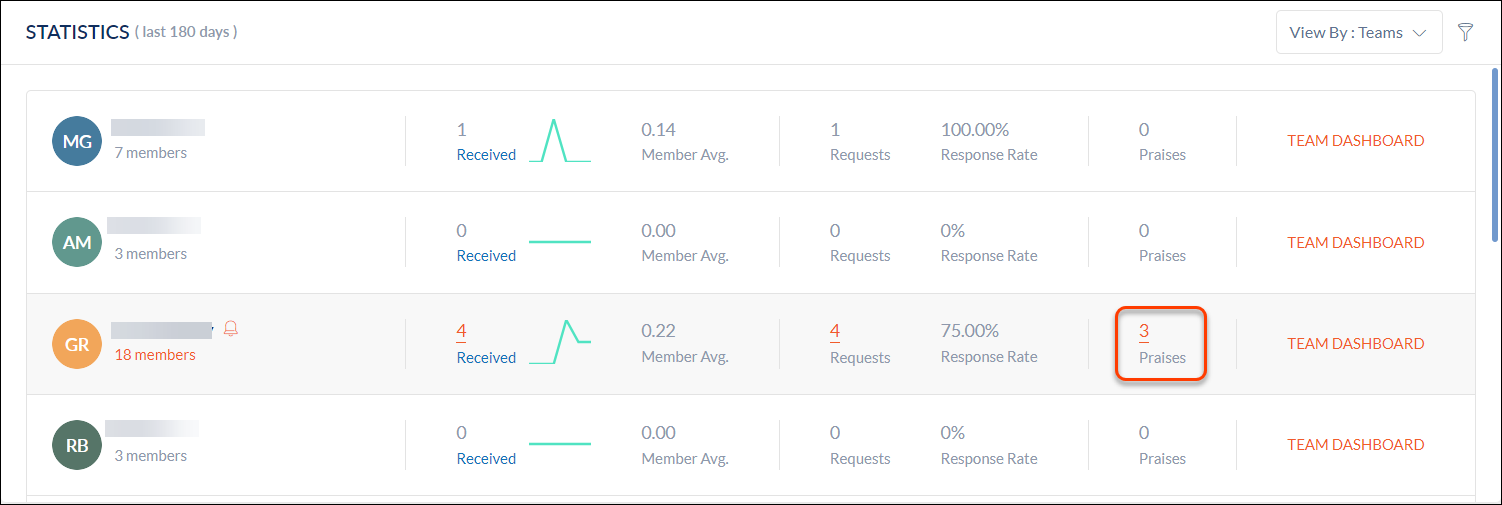Click the STATISTICS heading
Viewport: 1502px width, 505px height.
(77, 32)
